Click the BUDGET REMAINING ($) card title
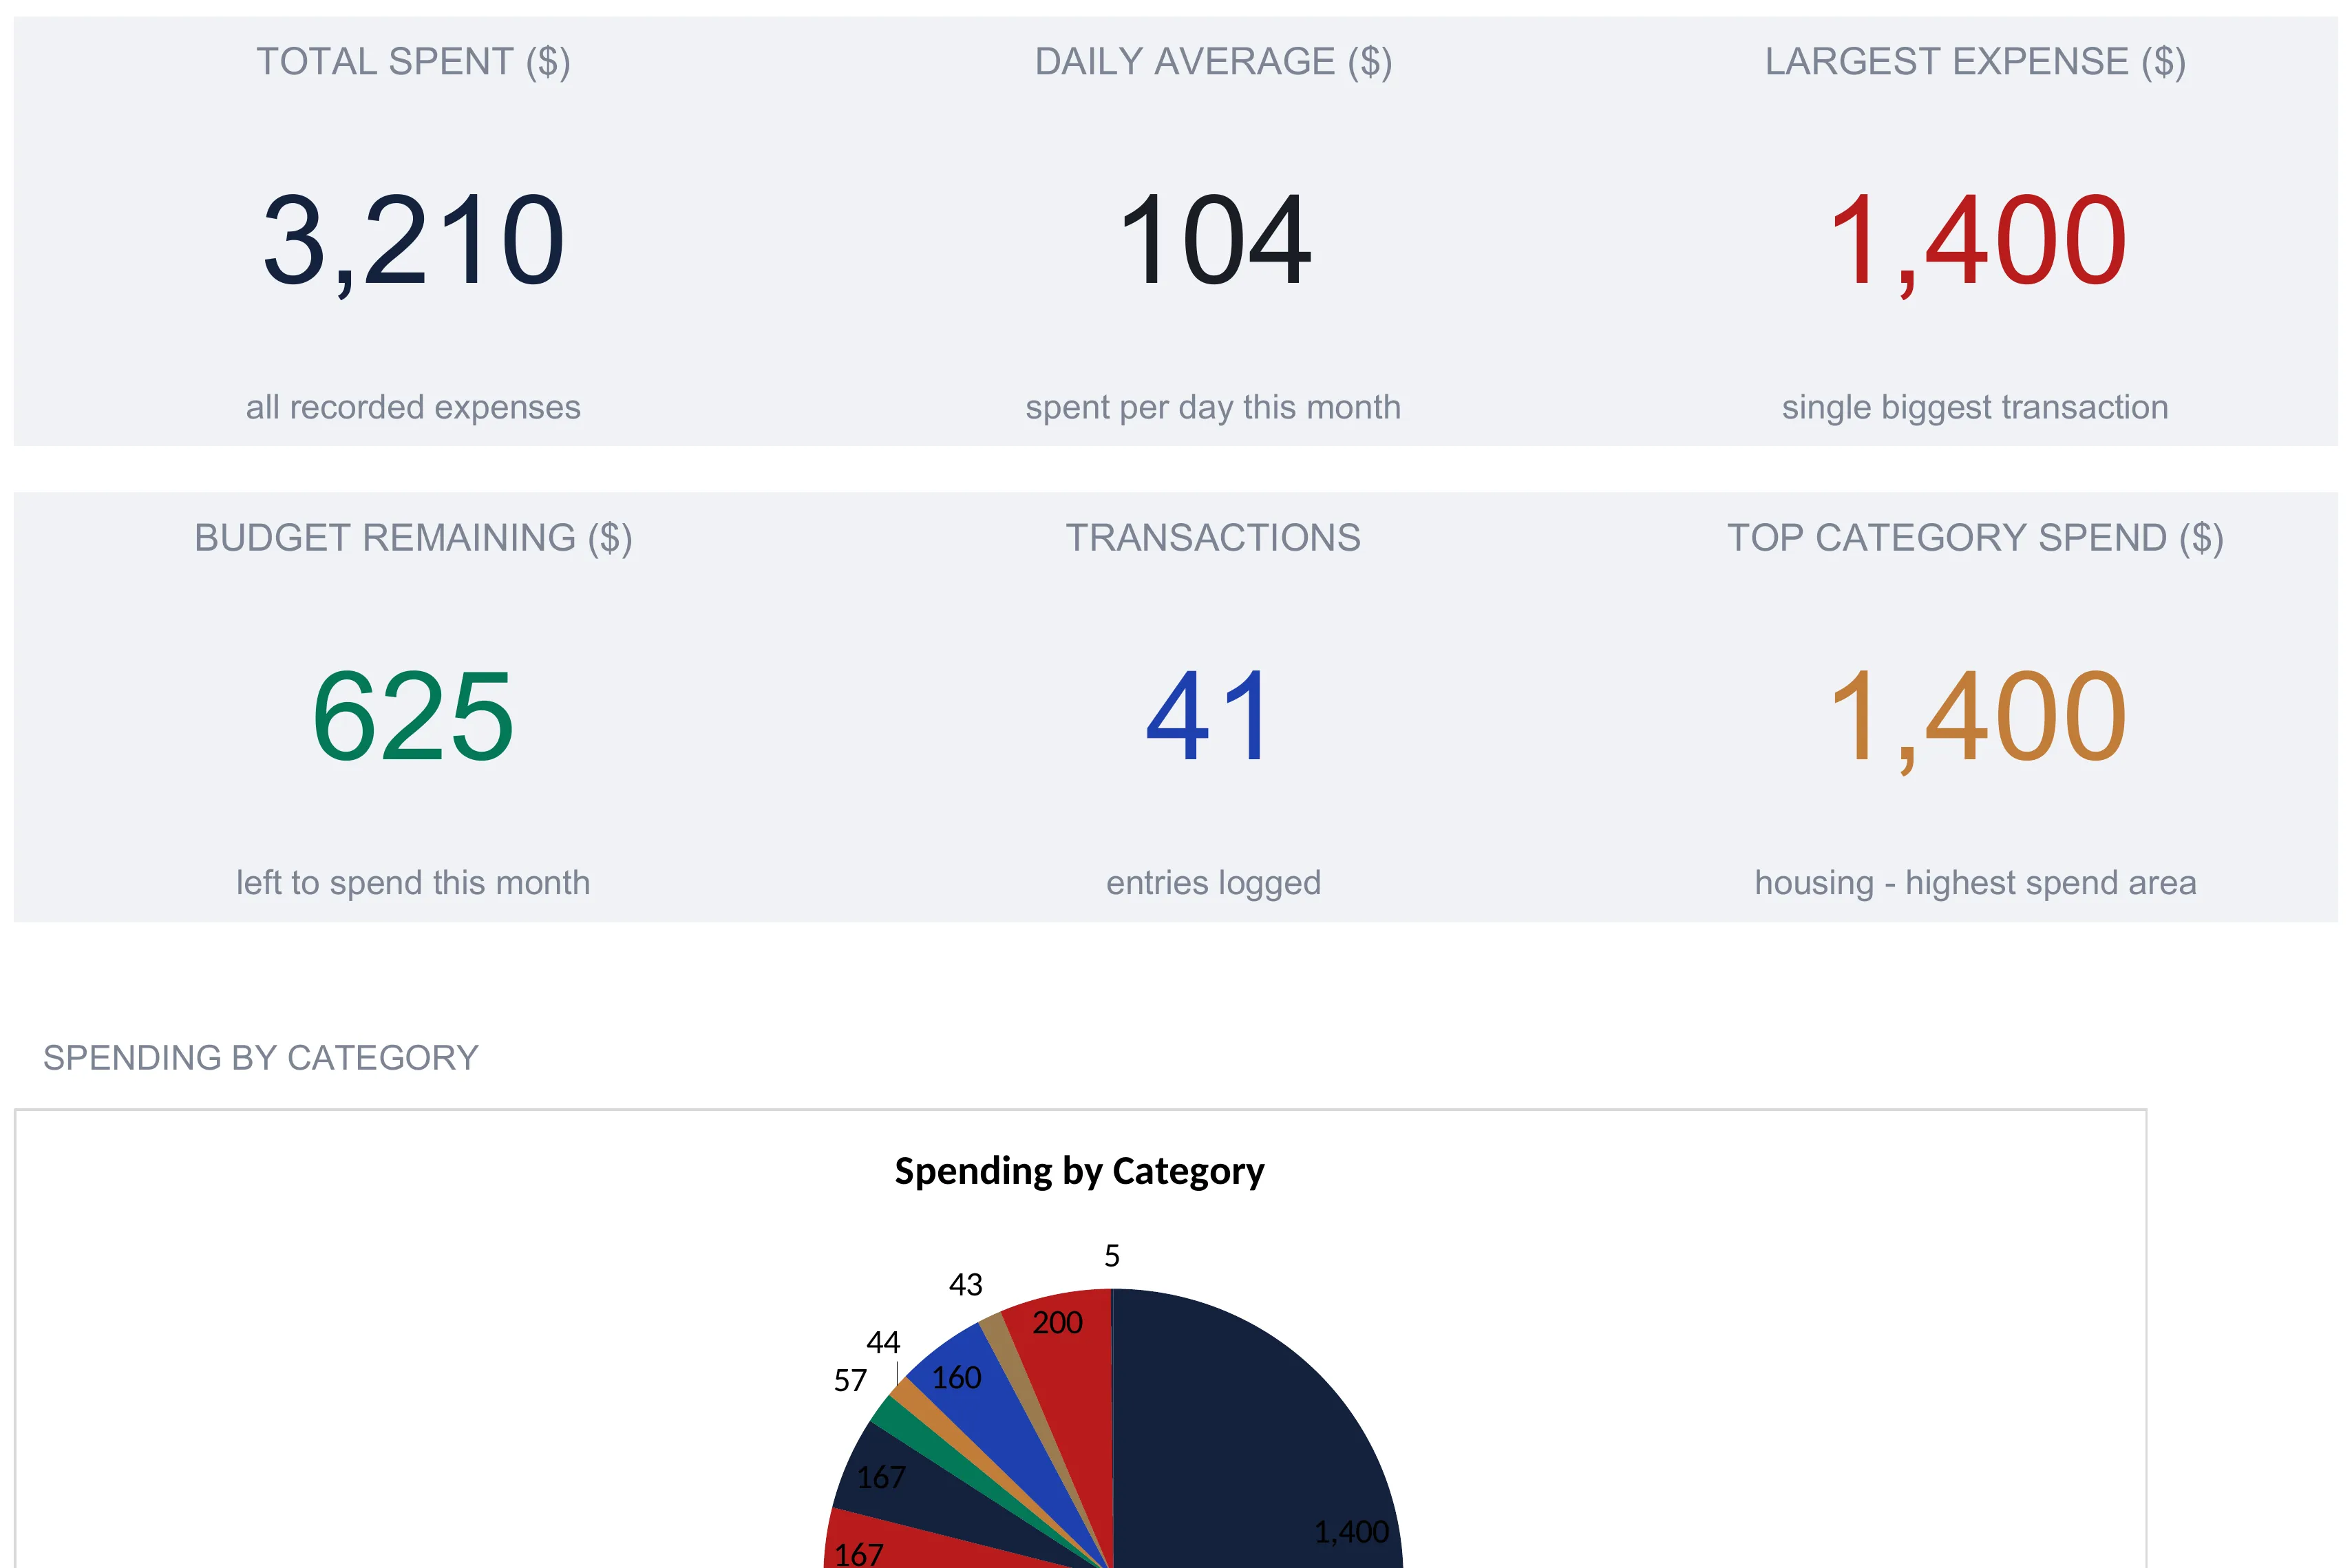 click(x=413, y=538)
